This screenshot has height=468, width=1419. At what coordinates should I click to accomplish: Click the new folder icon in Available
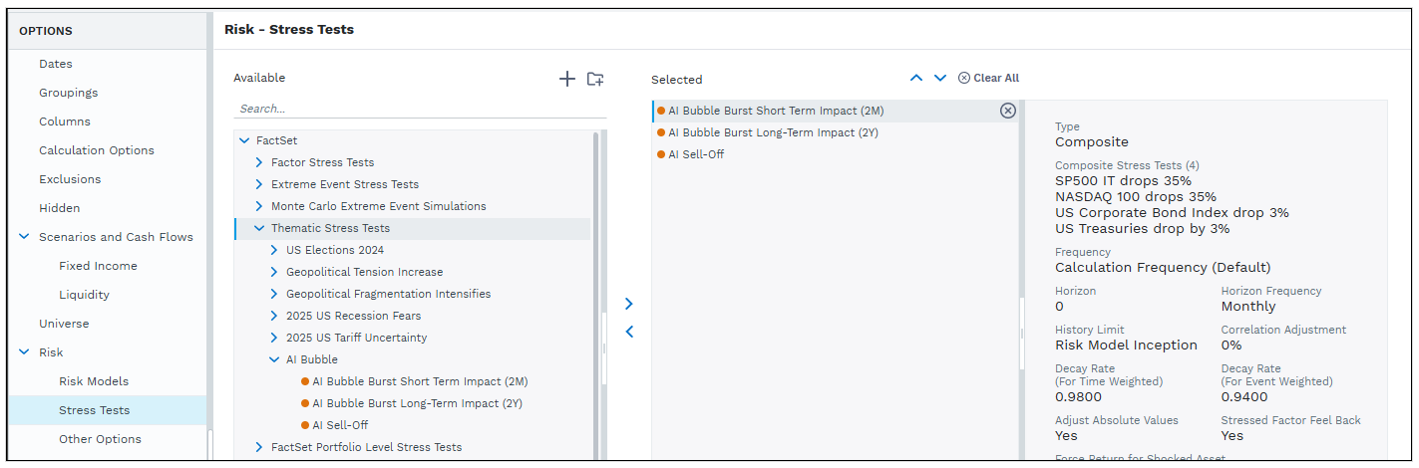pos(596,79)
